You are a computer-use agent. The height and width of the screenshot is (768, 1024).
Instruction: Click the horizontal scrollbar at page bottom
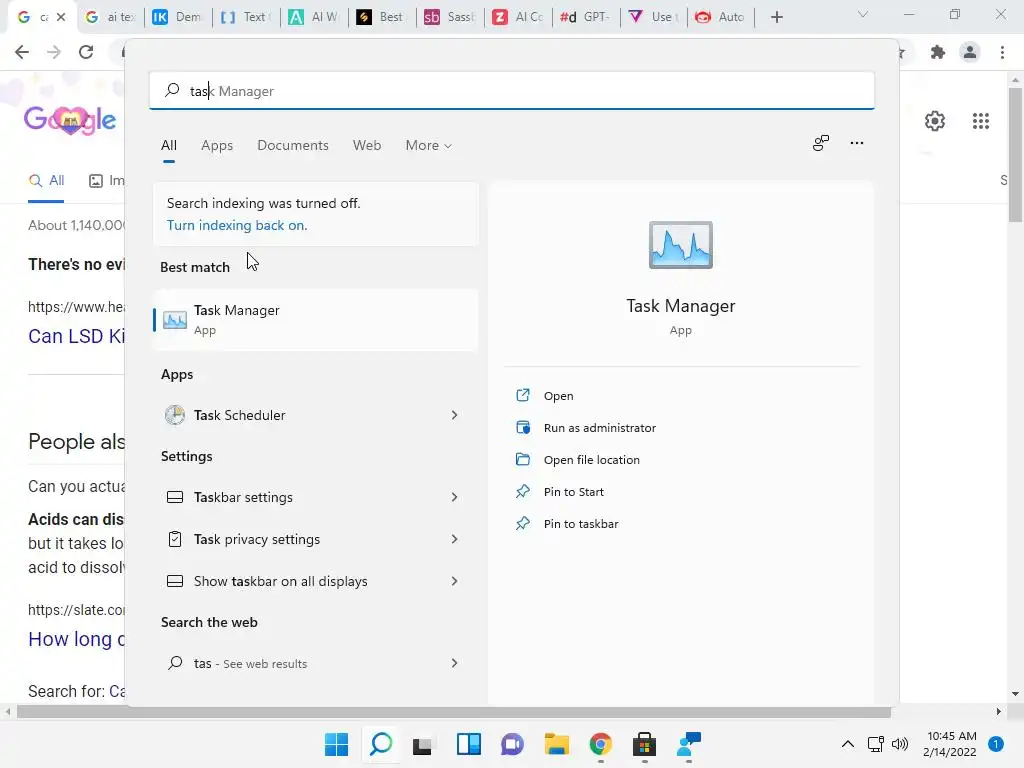[453, 712]
